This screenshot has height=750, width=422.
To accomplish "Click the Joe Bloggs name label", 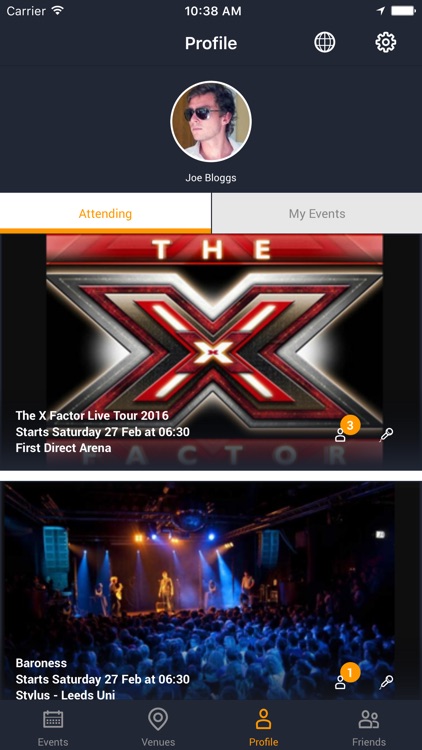I will pyautogui.click(x=211, y=178).
